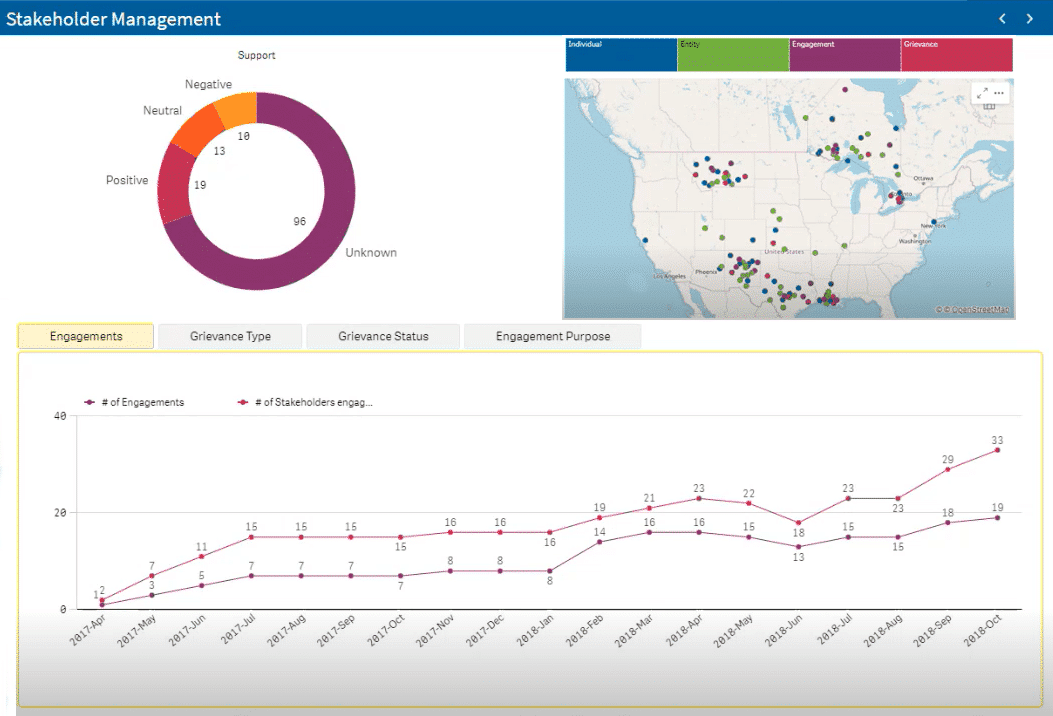The width and height of the screenshot is (1053, 716).
Task: Open the Grievance Status tab
Action: tap(383, 336)
